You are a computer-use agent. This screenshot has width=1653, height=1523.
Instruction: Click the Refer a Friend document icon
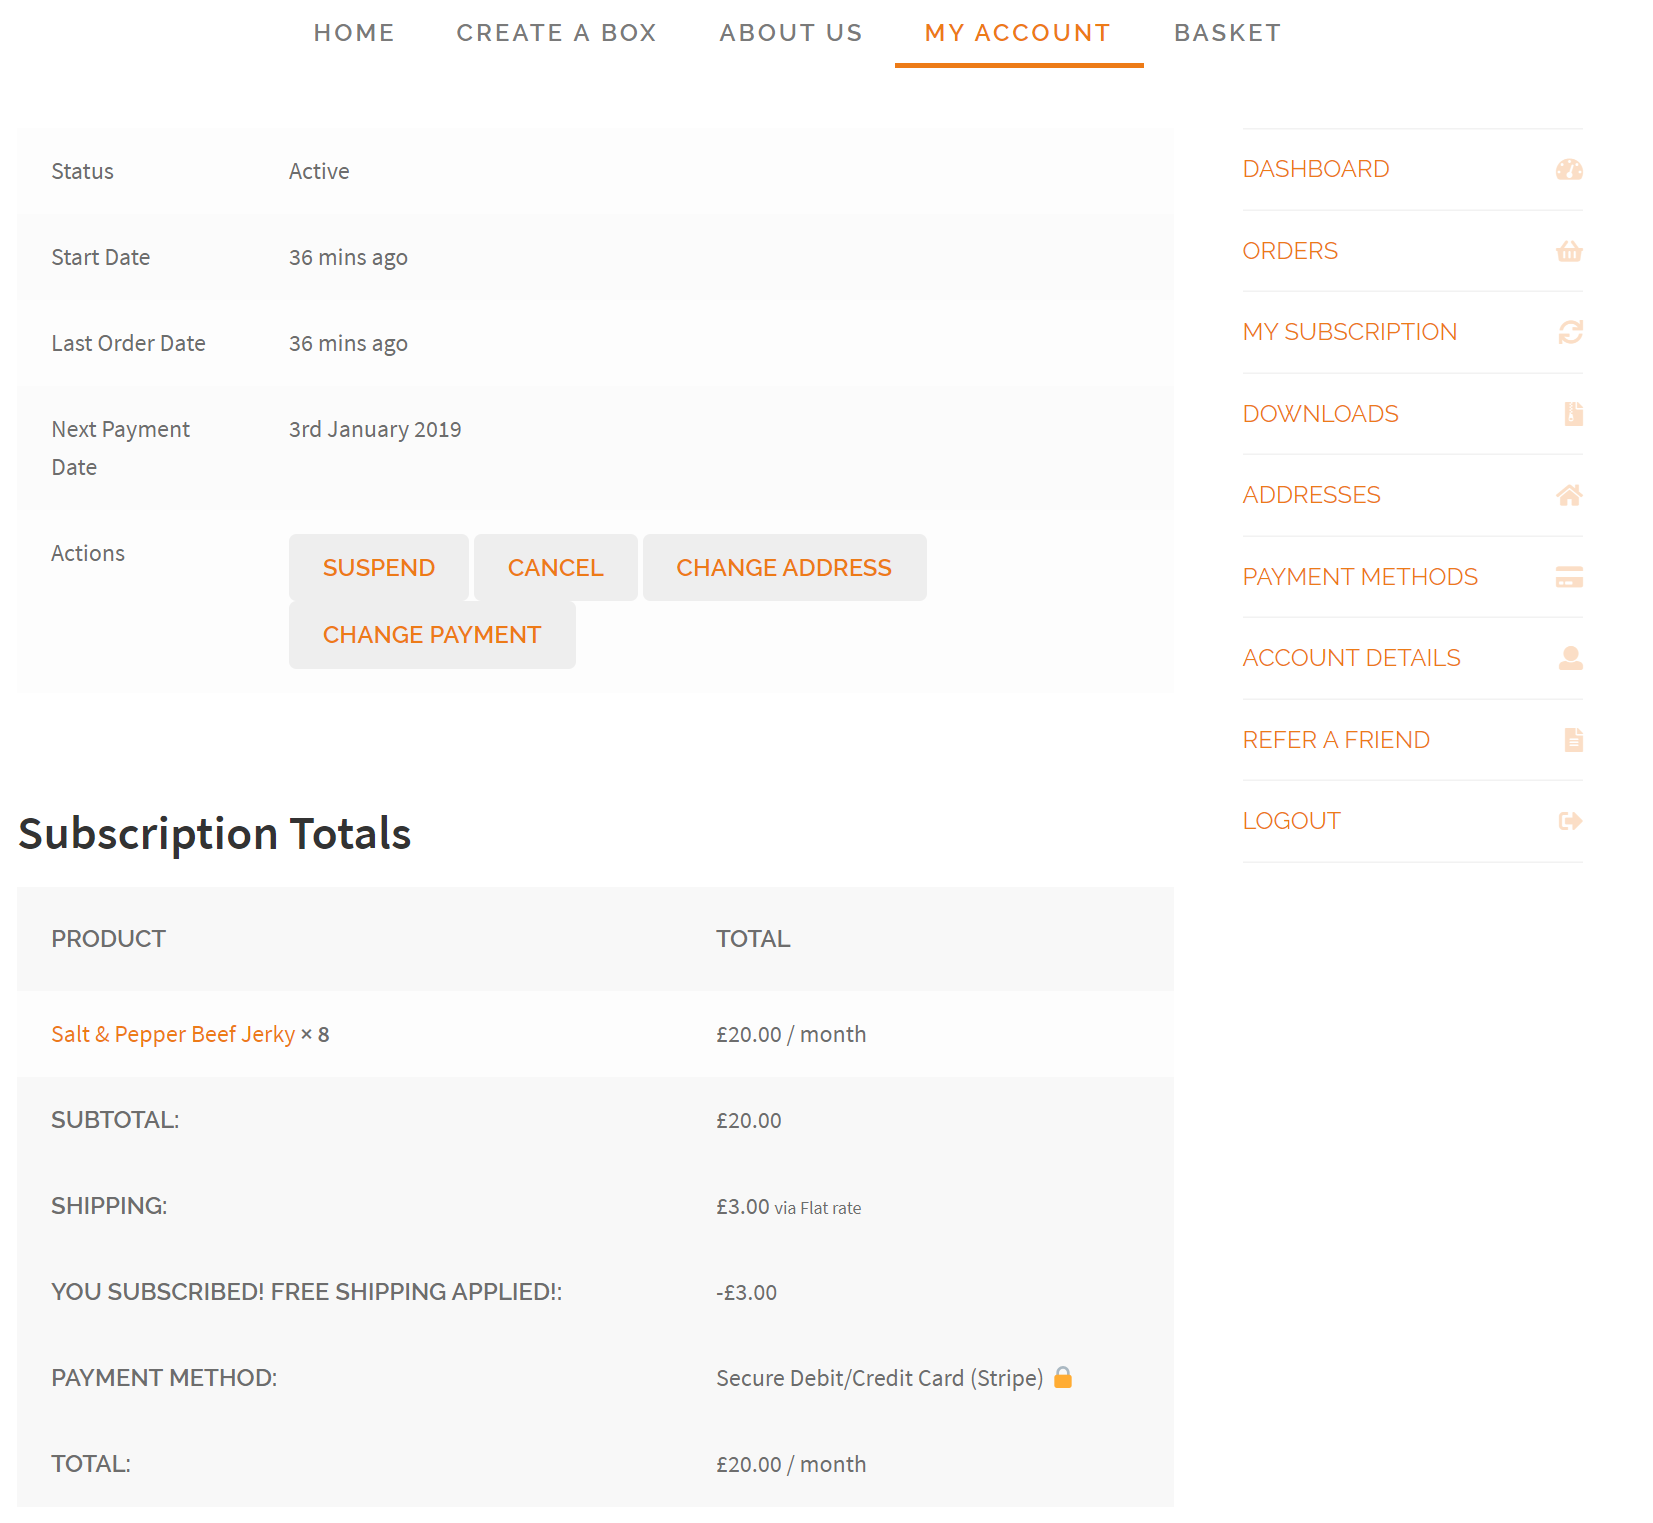(1573, 740)
